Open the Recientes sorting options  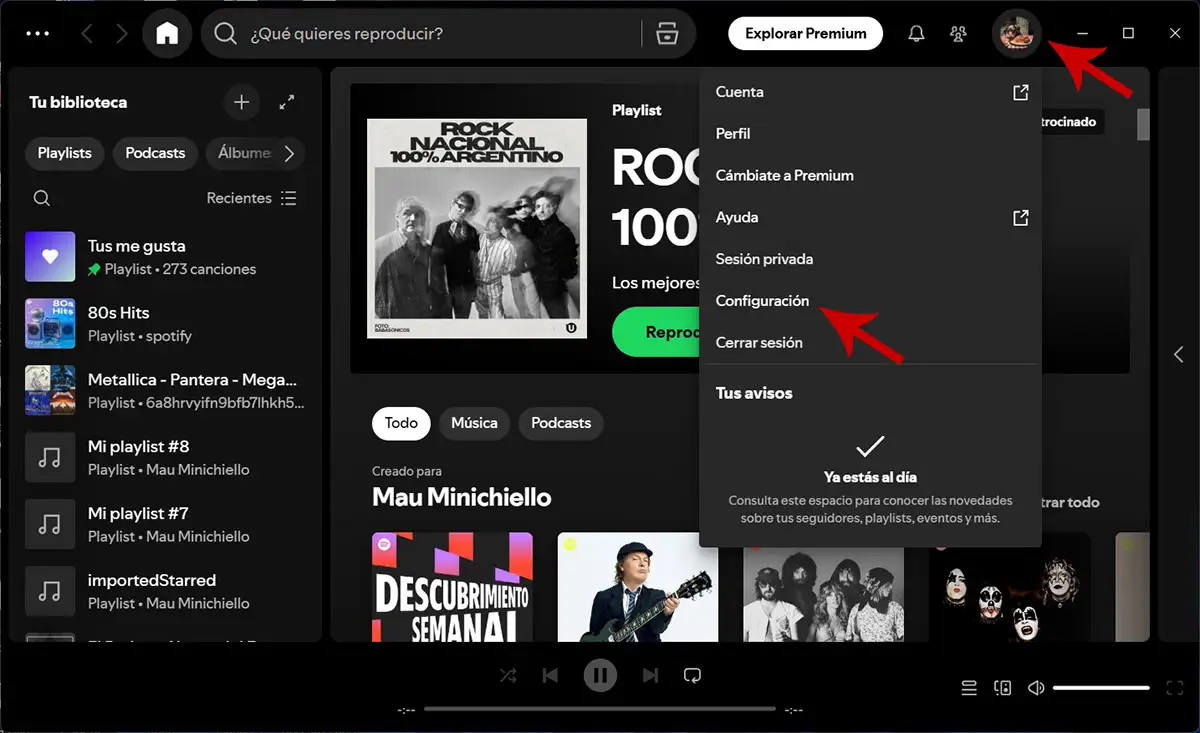240,198
